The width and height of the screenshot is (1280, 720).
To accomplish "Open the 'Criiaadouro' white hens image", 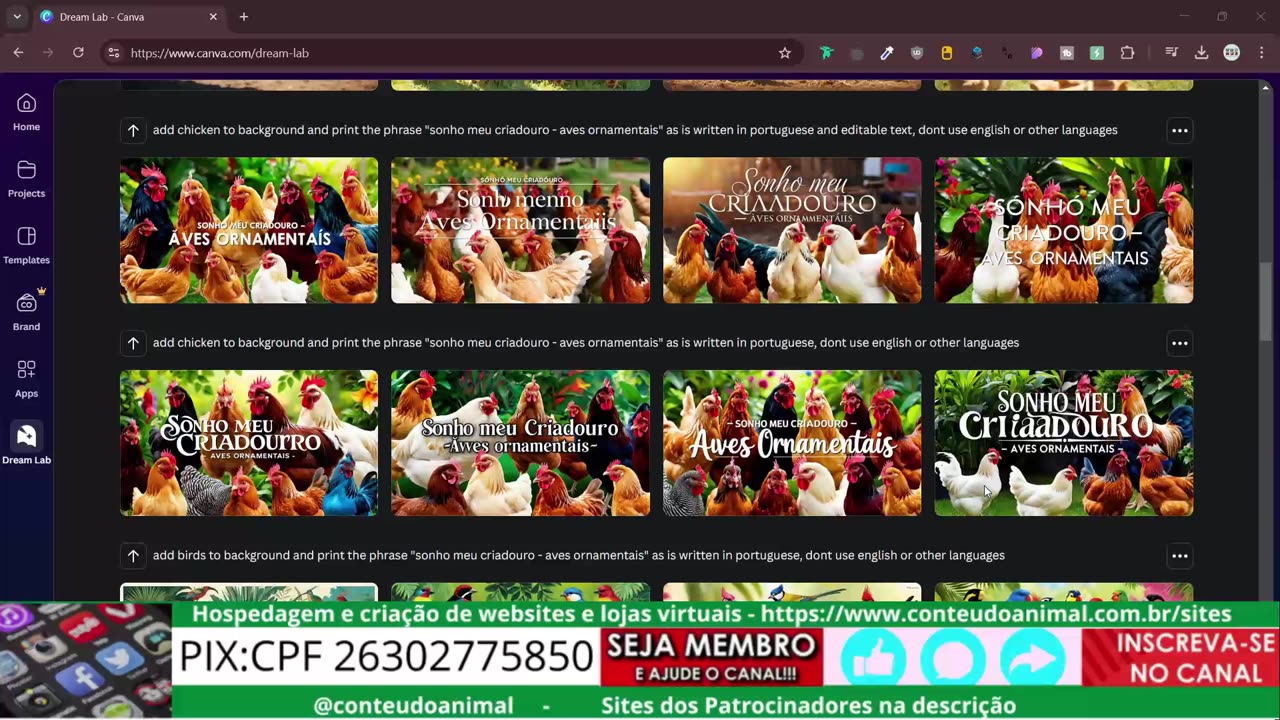I will (1064, 443).
